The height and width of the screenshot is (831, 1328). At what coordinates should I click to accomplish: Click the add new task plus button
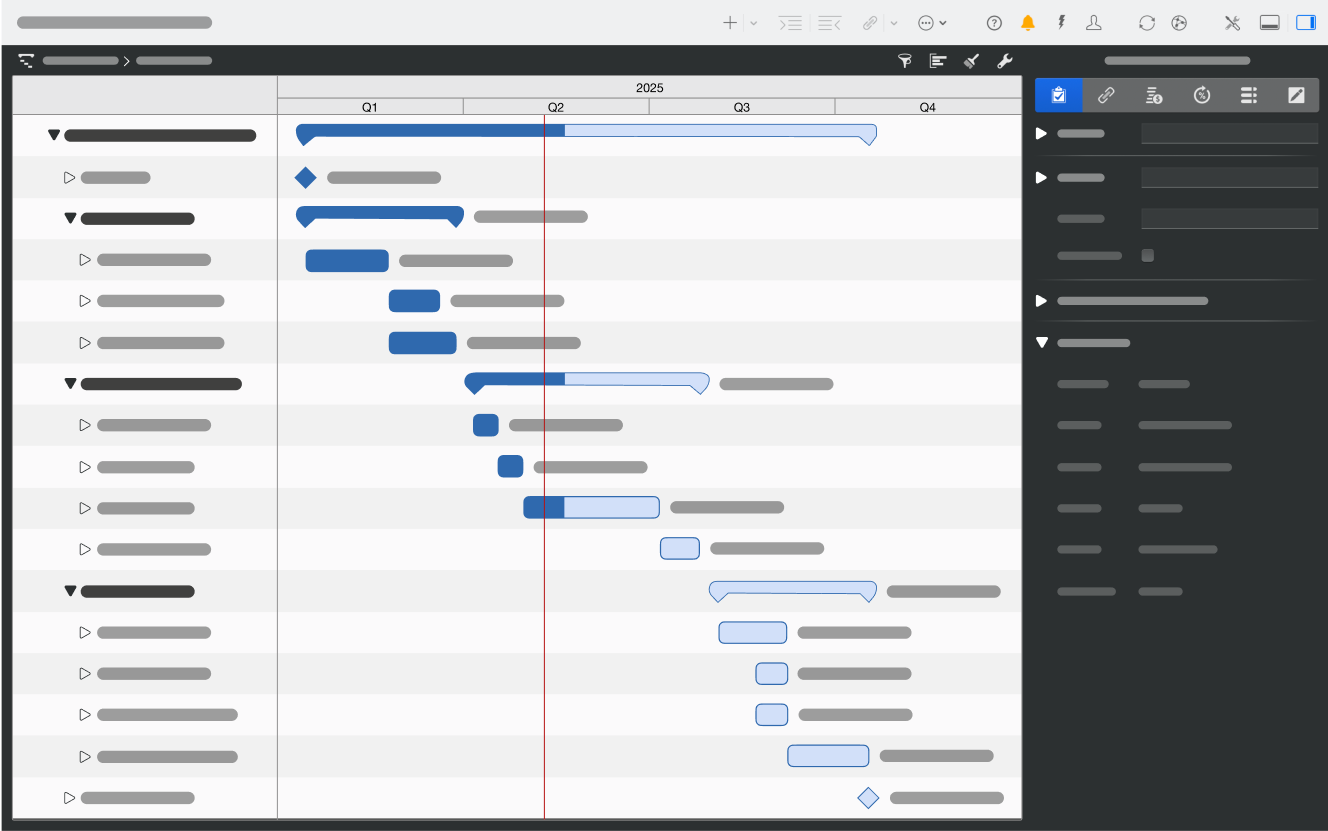coord(730,22)
